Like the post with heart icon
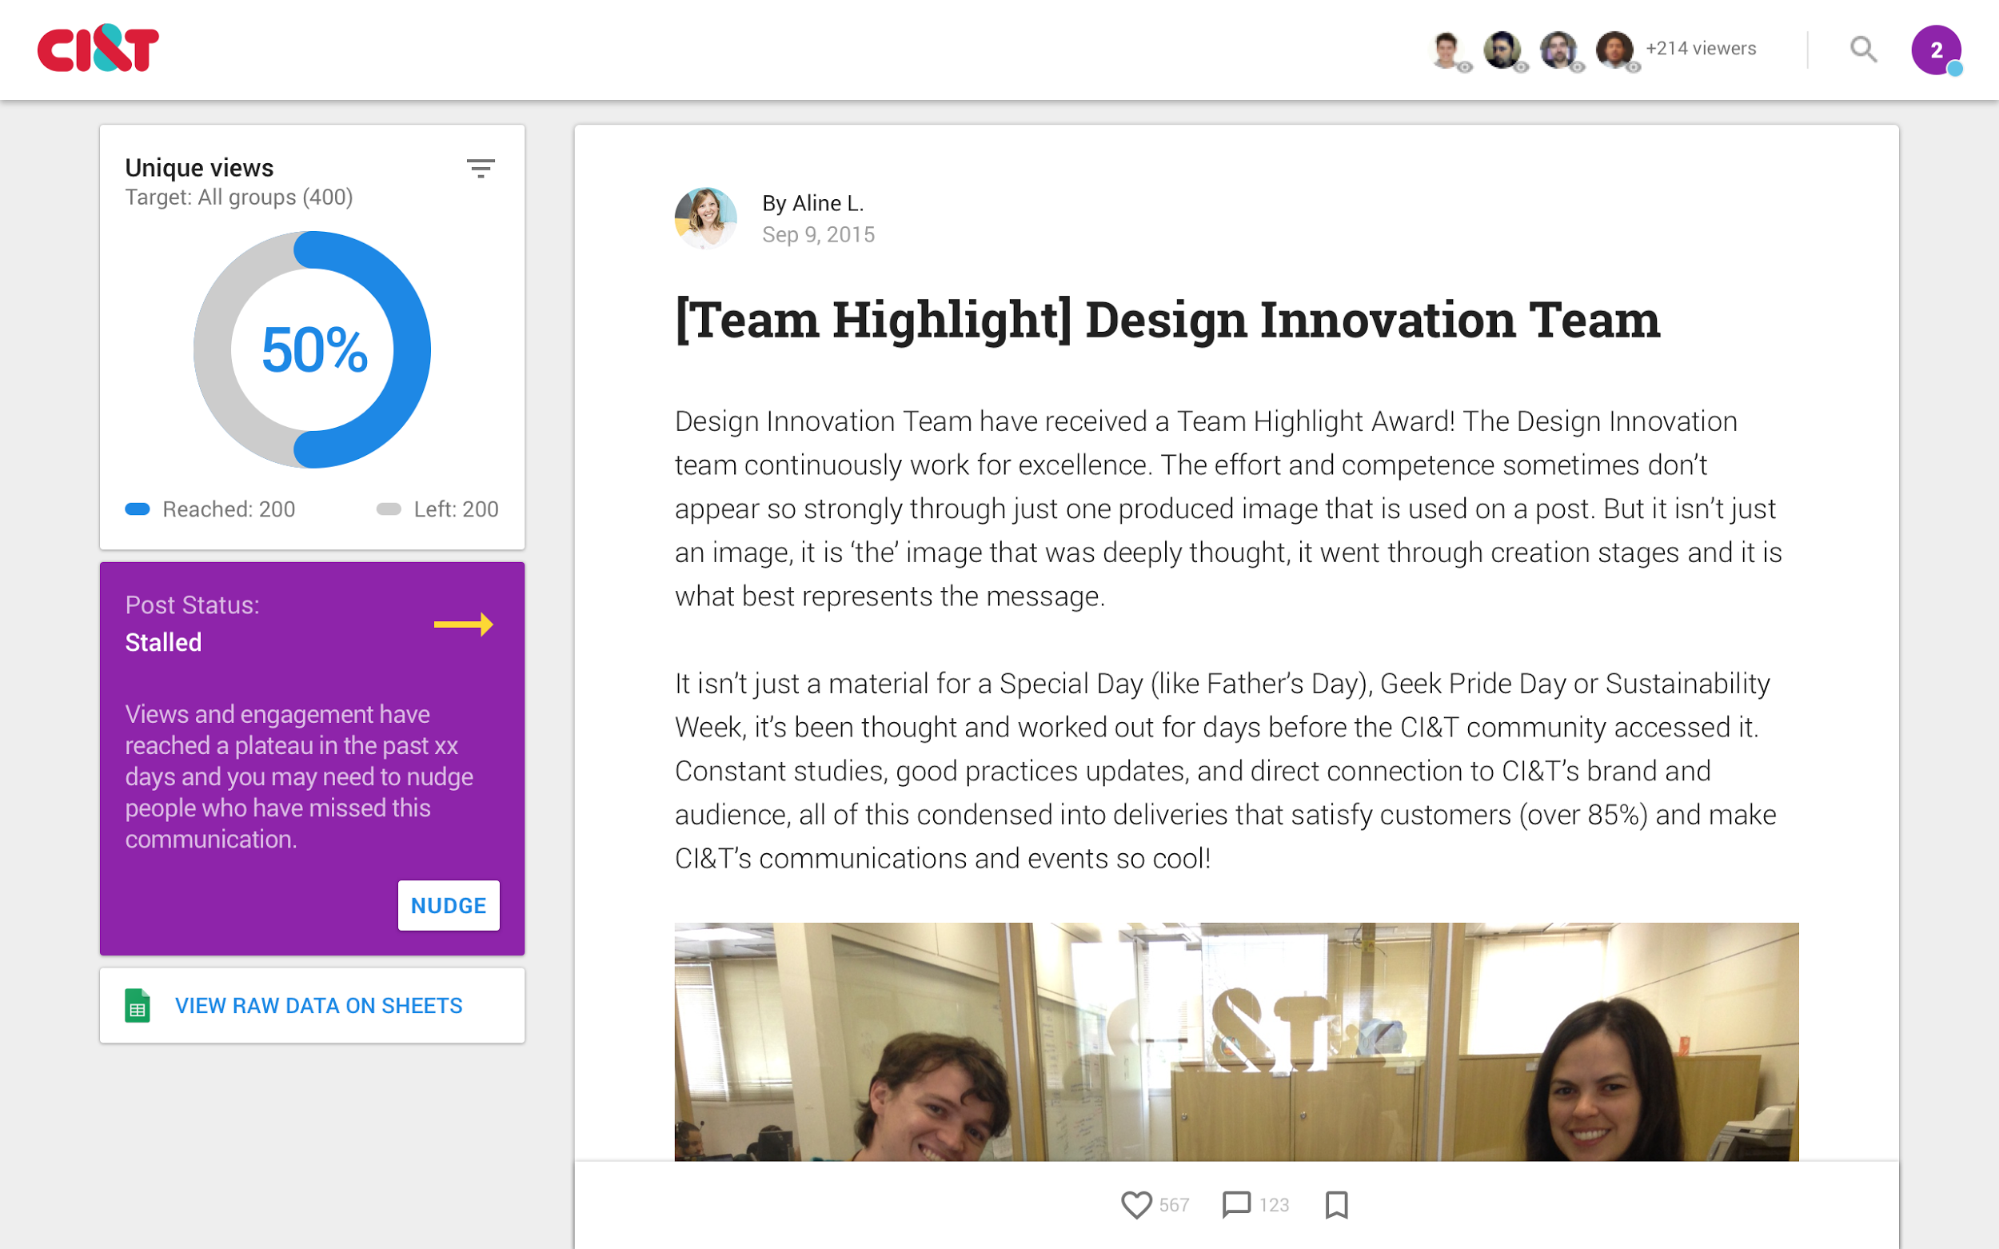 tap(1135, 1204)
